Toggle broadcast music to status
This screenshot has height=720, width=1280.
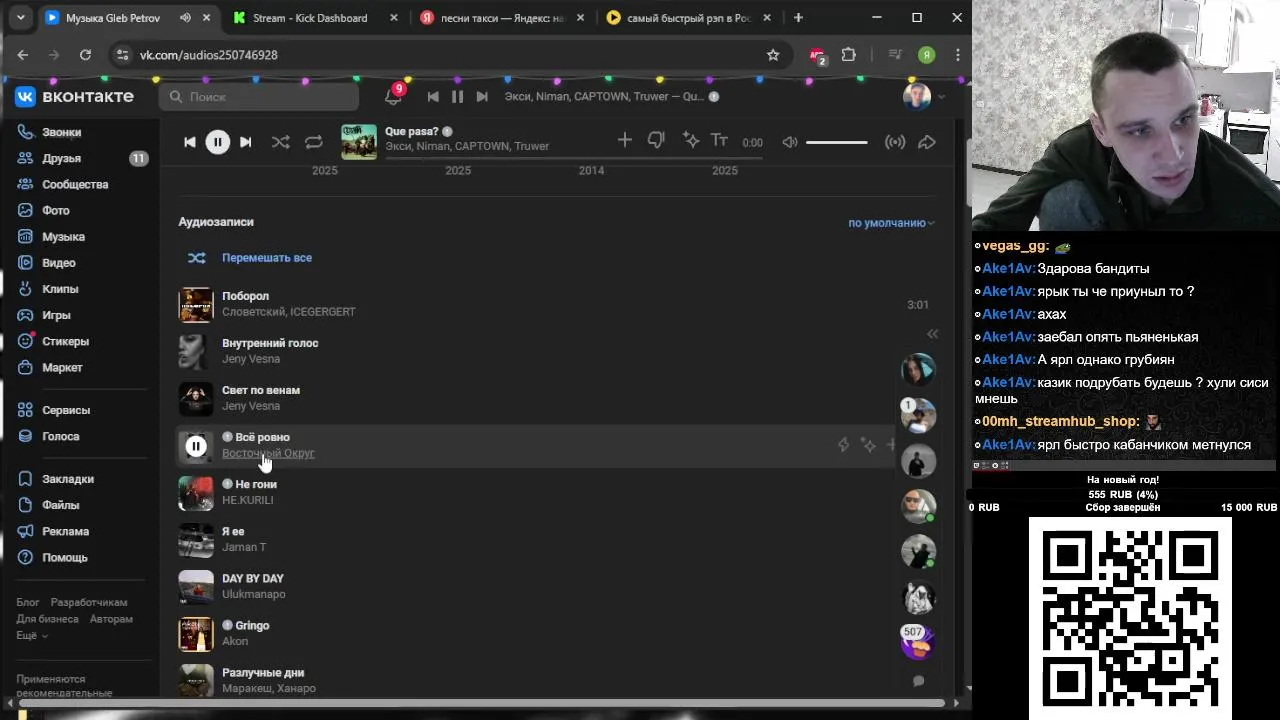(x=895, y=142)
